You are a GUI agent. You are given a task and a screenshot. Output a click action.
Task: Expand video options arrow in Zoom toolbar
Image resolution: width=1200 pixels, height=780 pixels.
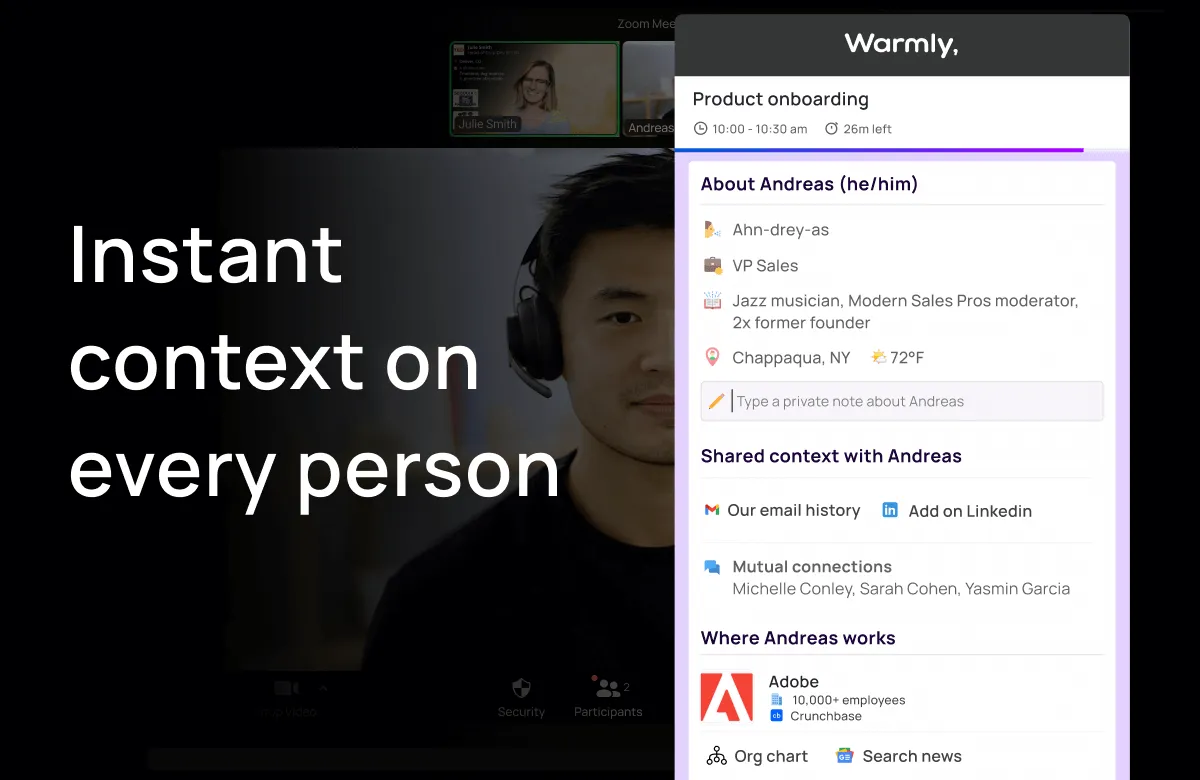(322, 688)
